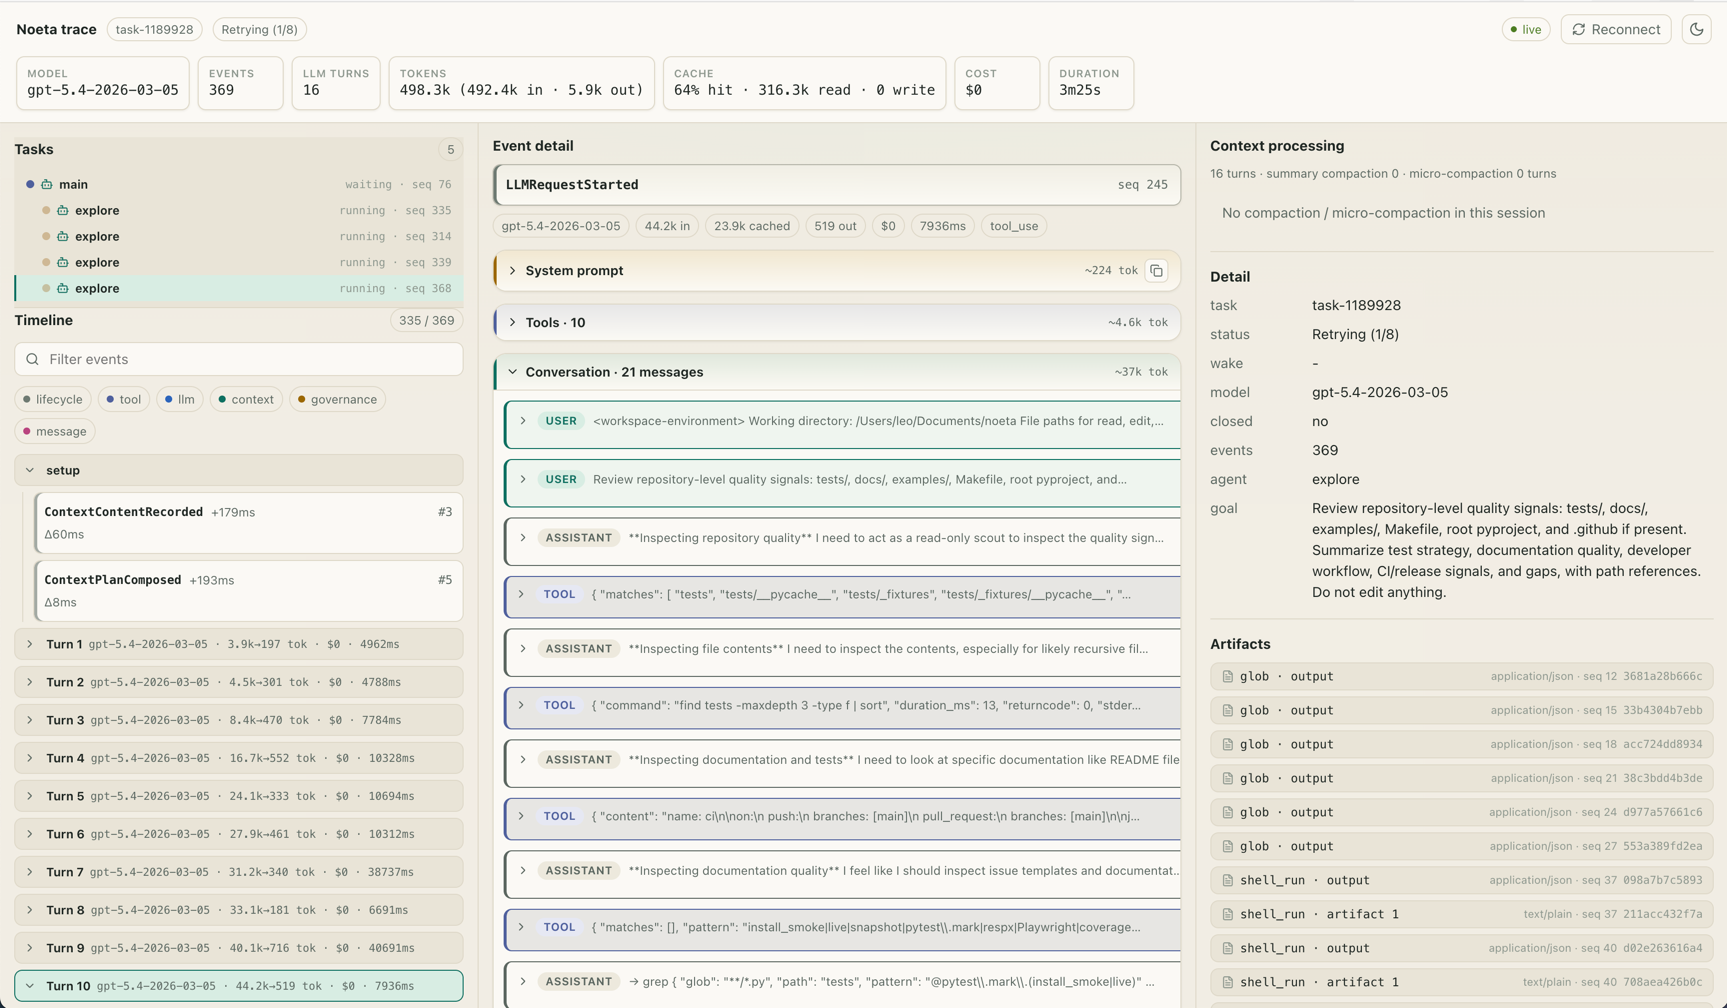Image resolution: width=1727 pixels, height=1008 pixels.
Task: Copy the system prompt with the copy icon
Action: pyautogui.click(x=1156, y=271)
